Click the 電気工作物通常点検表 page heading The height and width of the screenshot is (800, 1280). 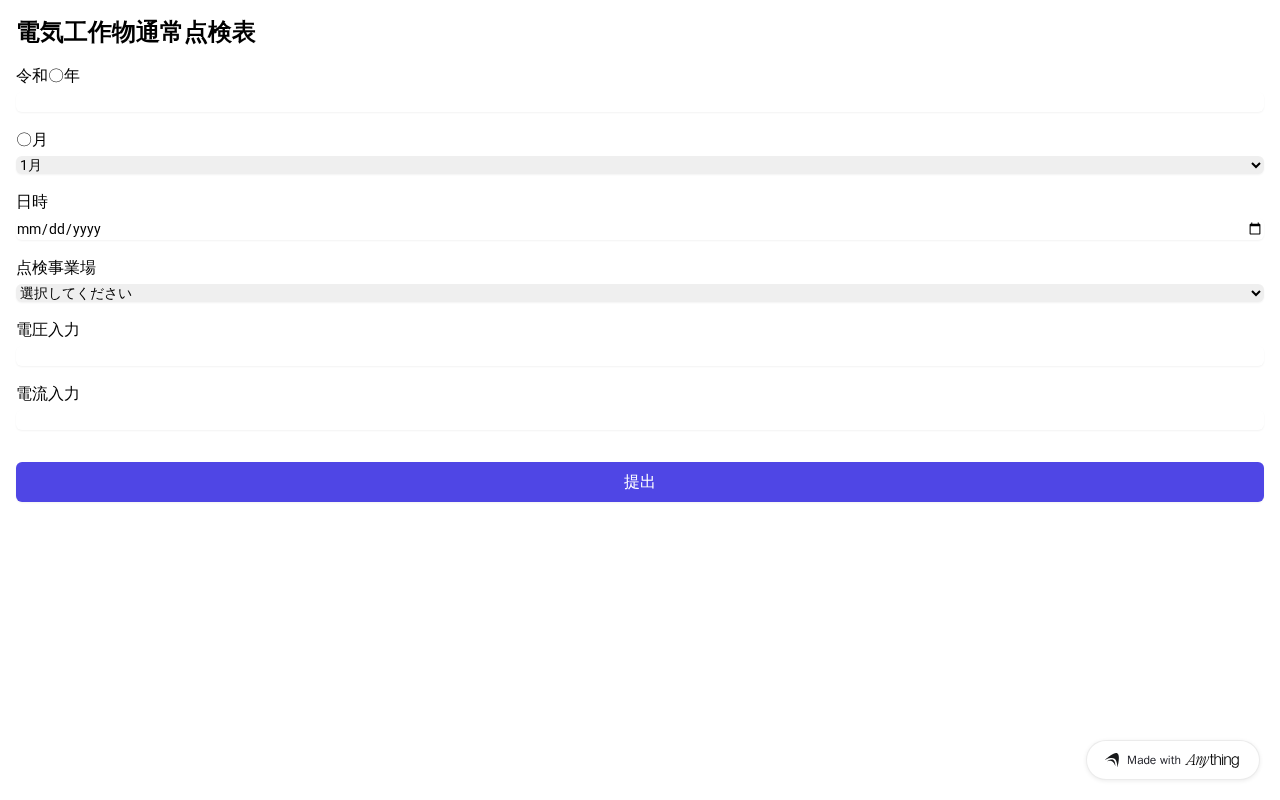(x=136, y=33)
